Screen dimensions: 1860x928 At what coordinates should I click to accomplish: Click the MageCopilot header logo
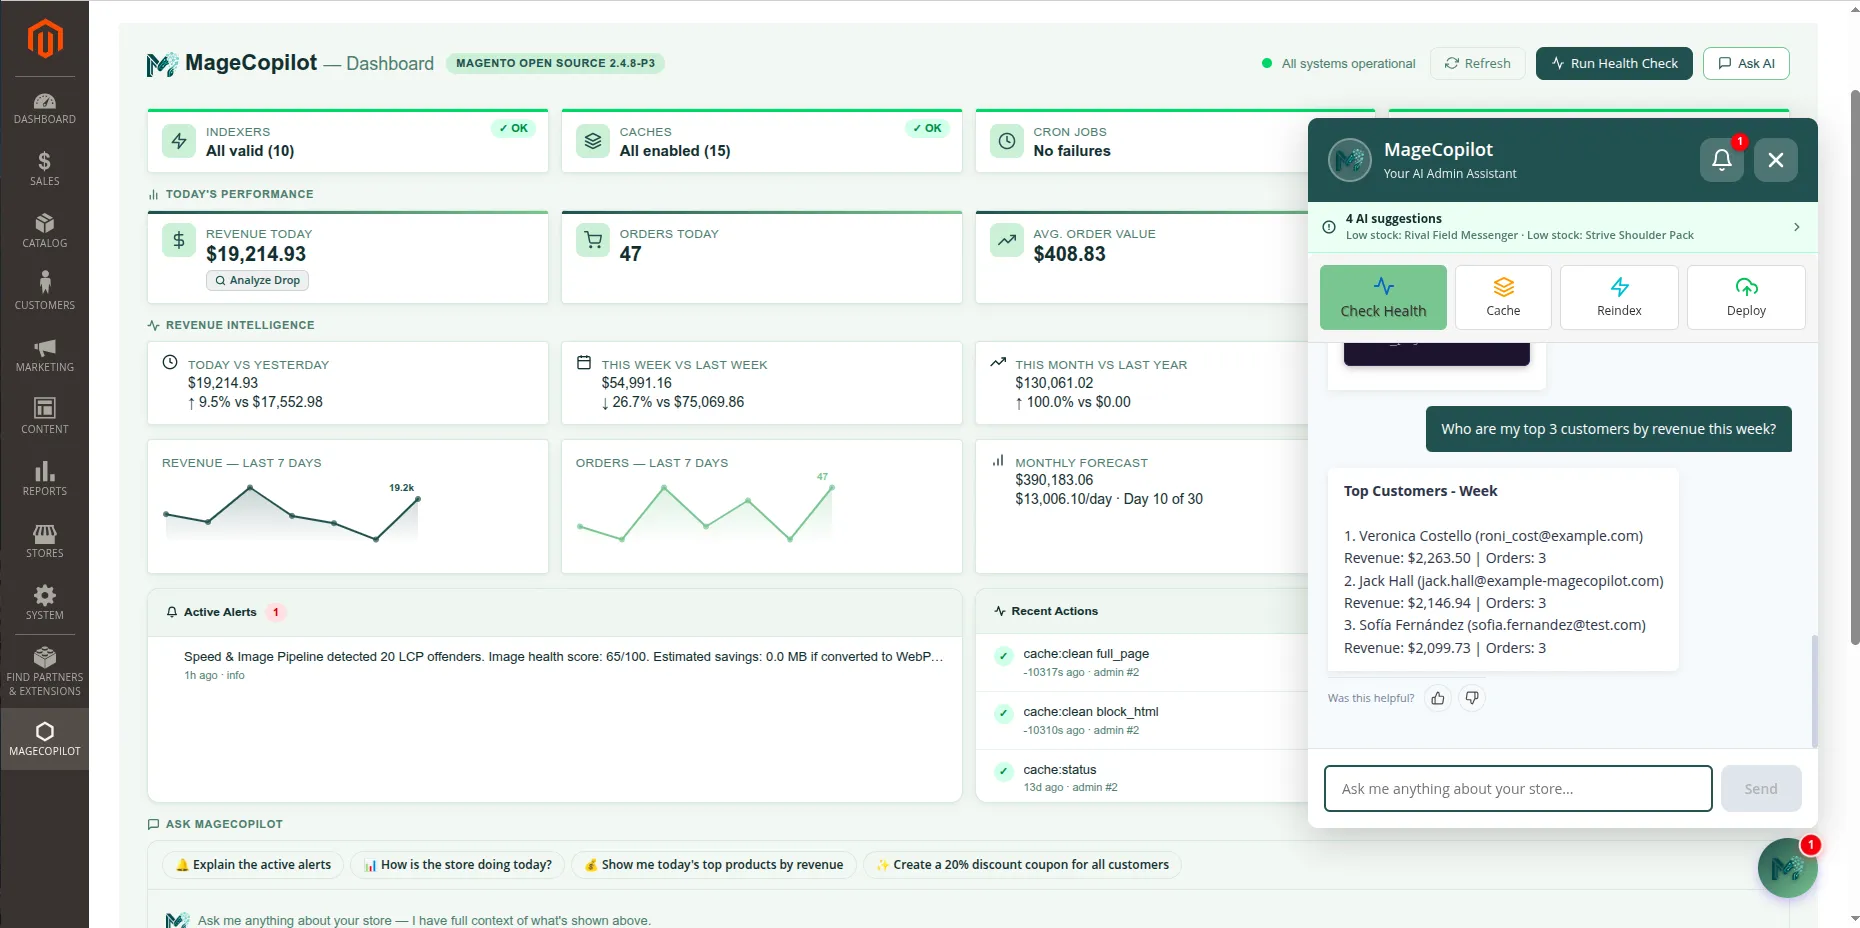[x=162, y=64]
